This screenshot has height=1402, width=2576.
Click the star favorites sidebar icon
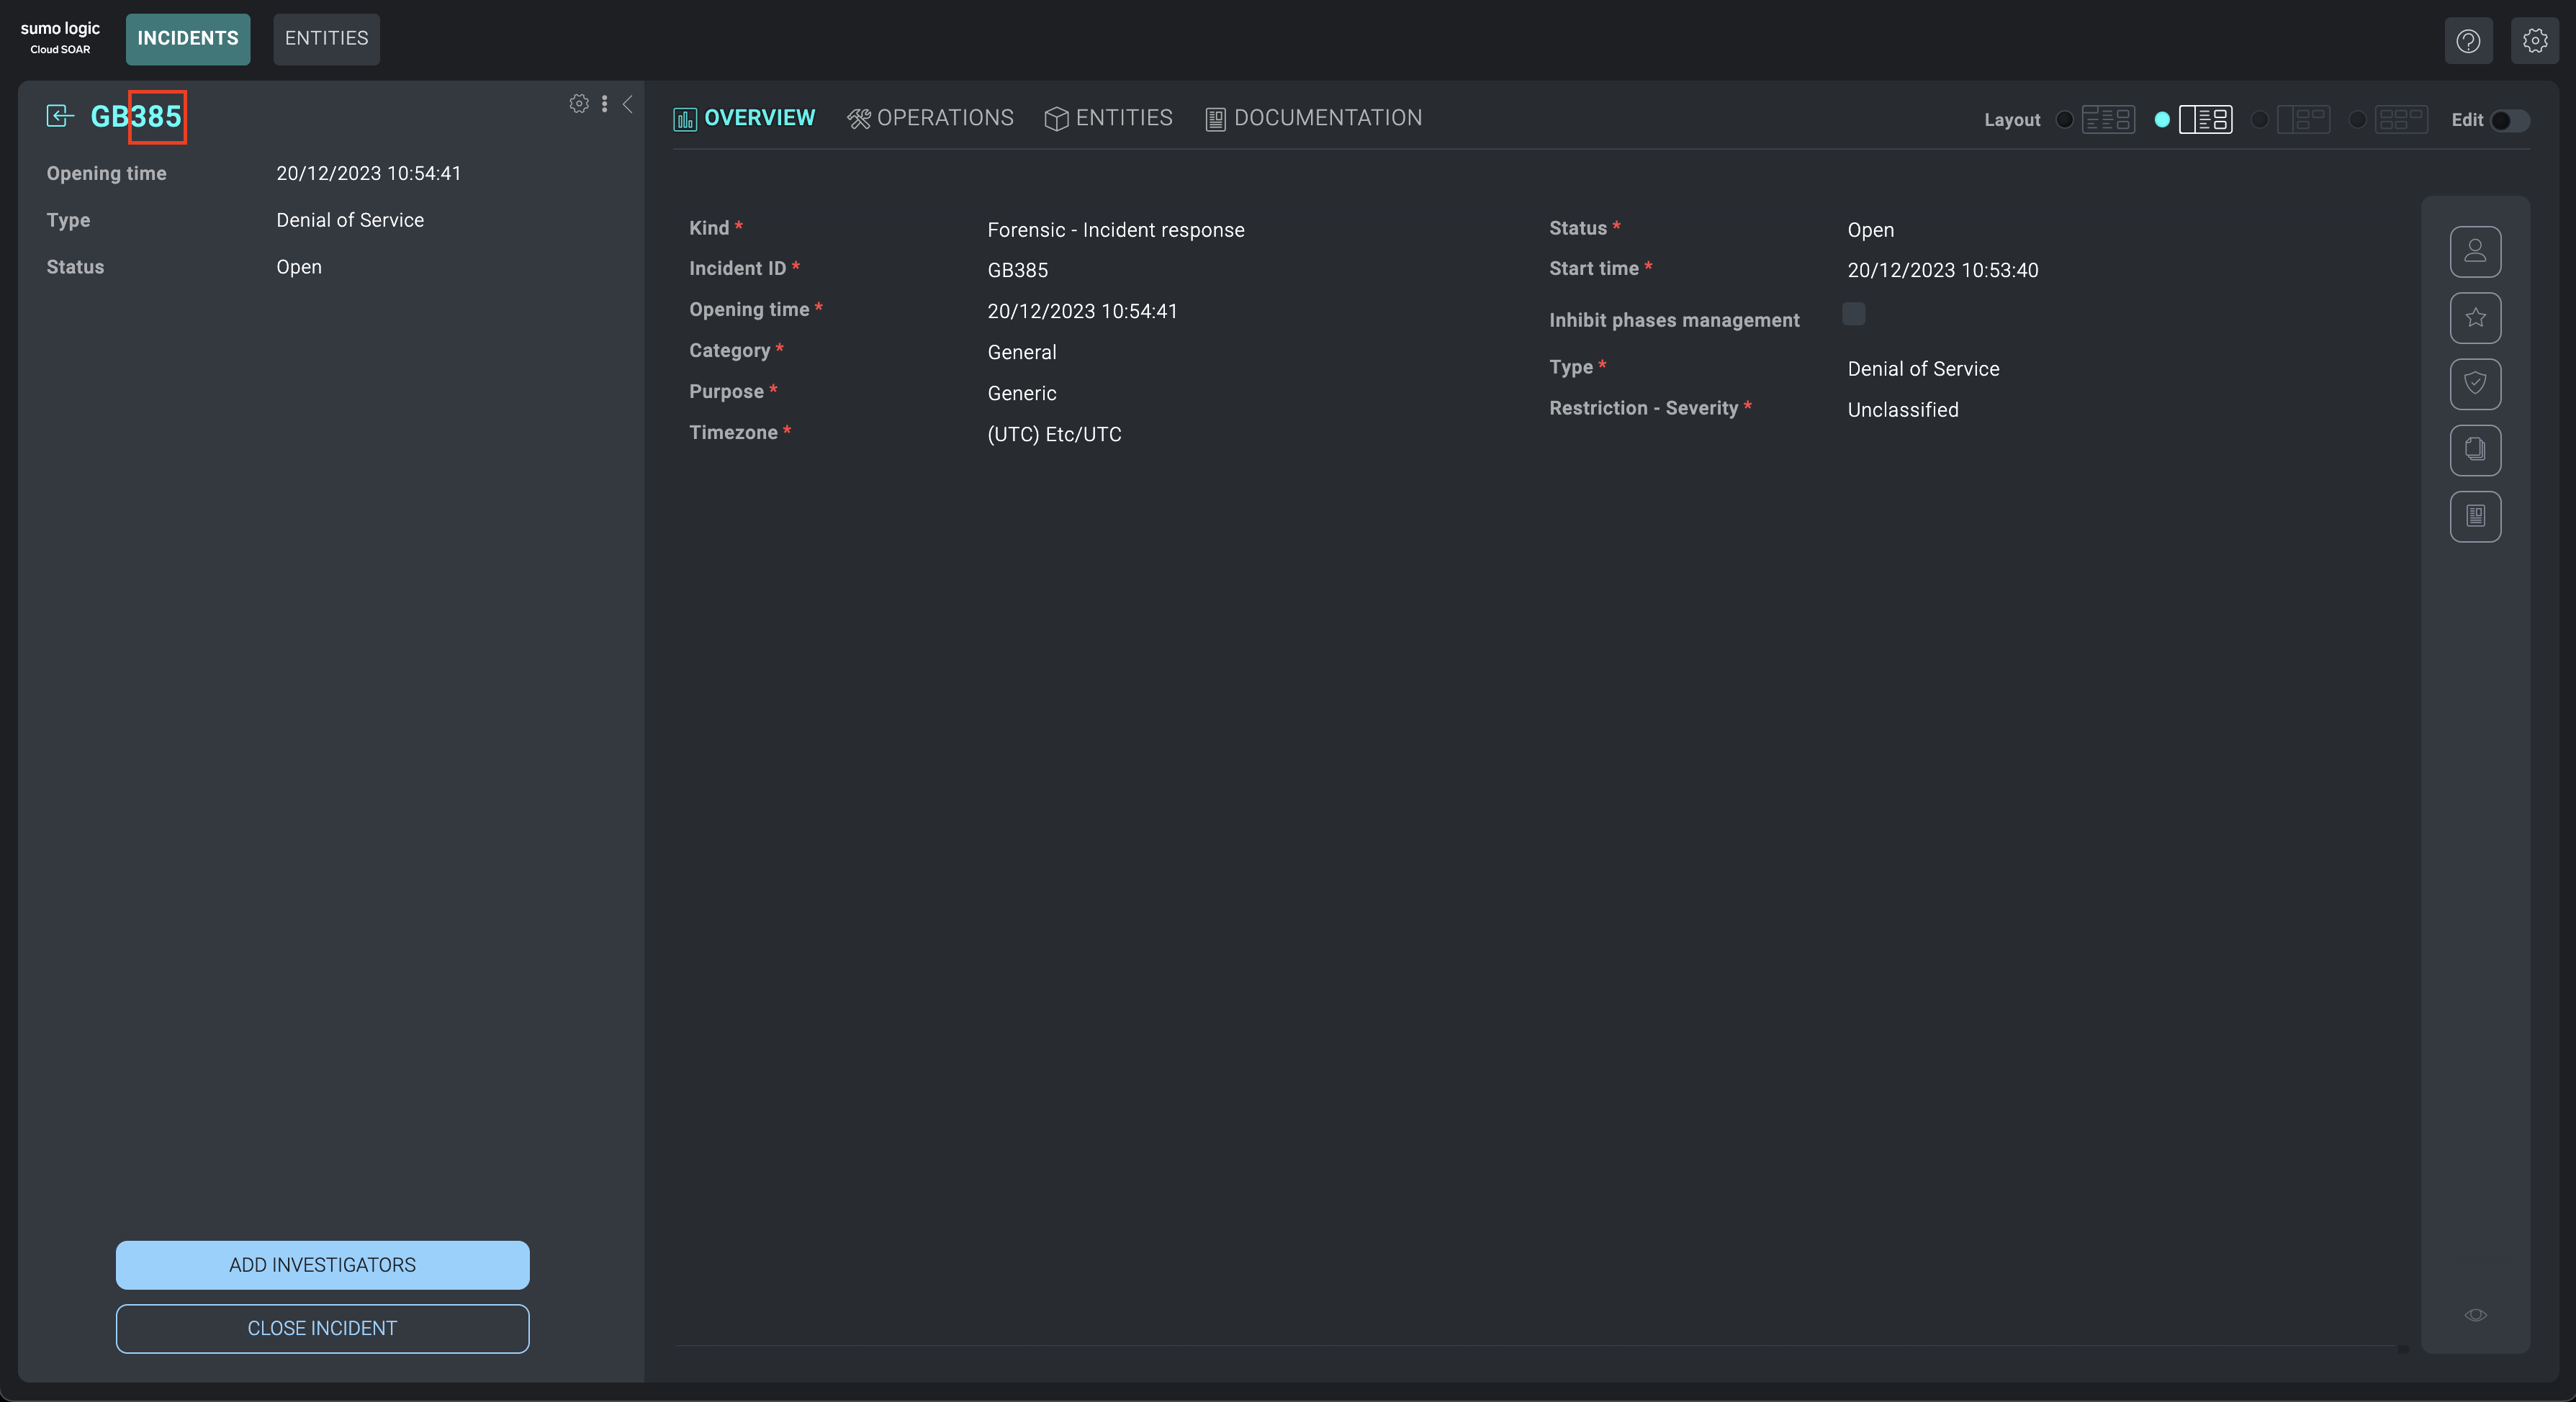(2475, 318)
